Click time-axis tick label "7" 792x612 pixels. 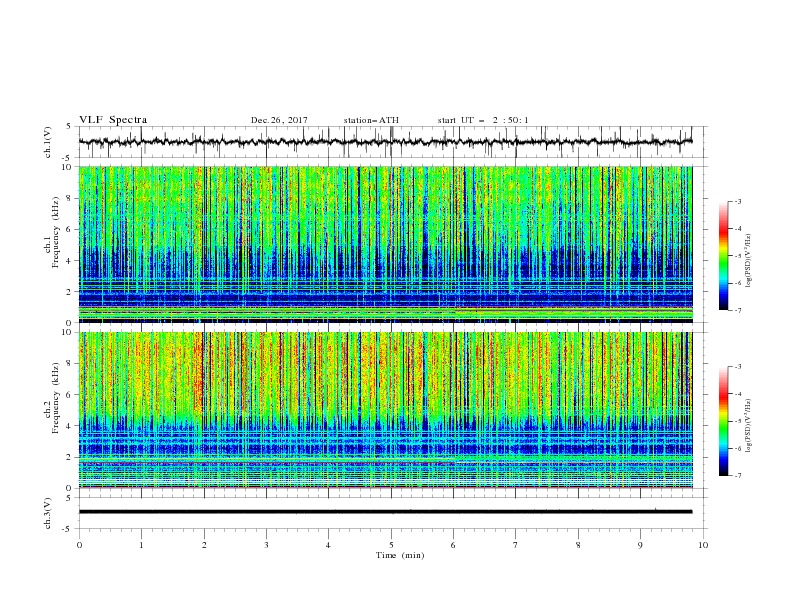point(516,545)
